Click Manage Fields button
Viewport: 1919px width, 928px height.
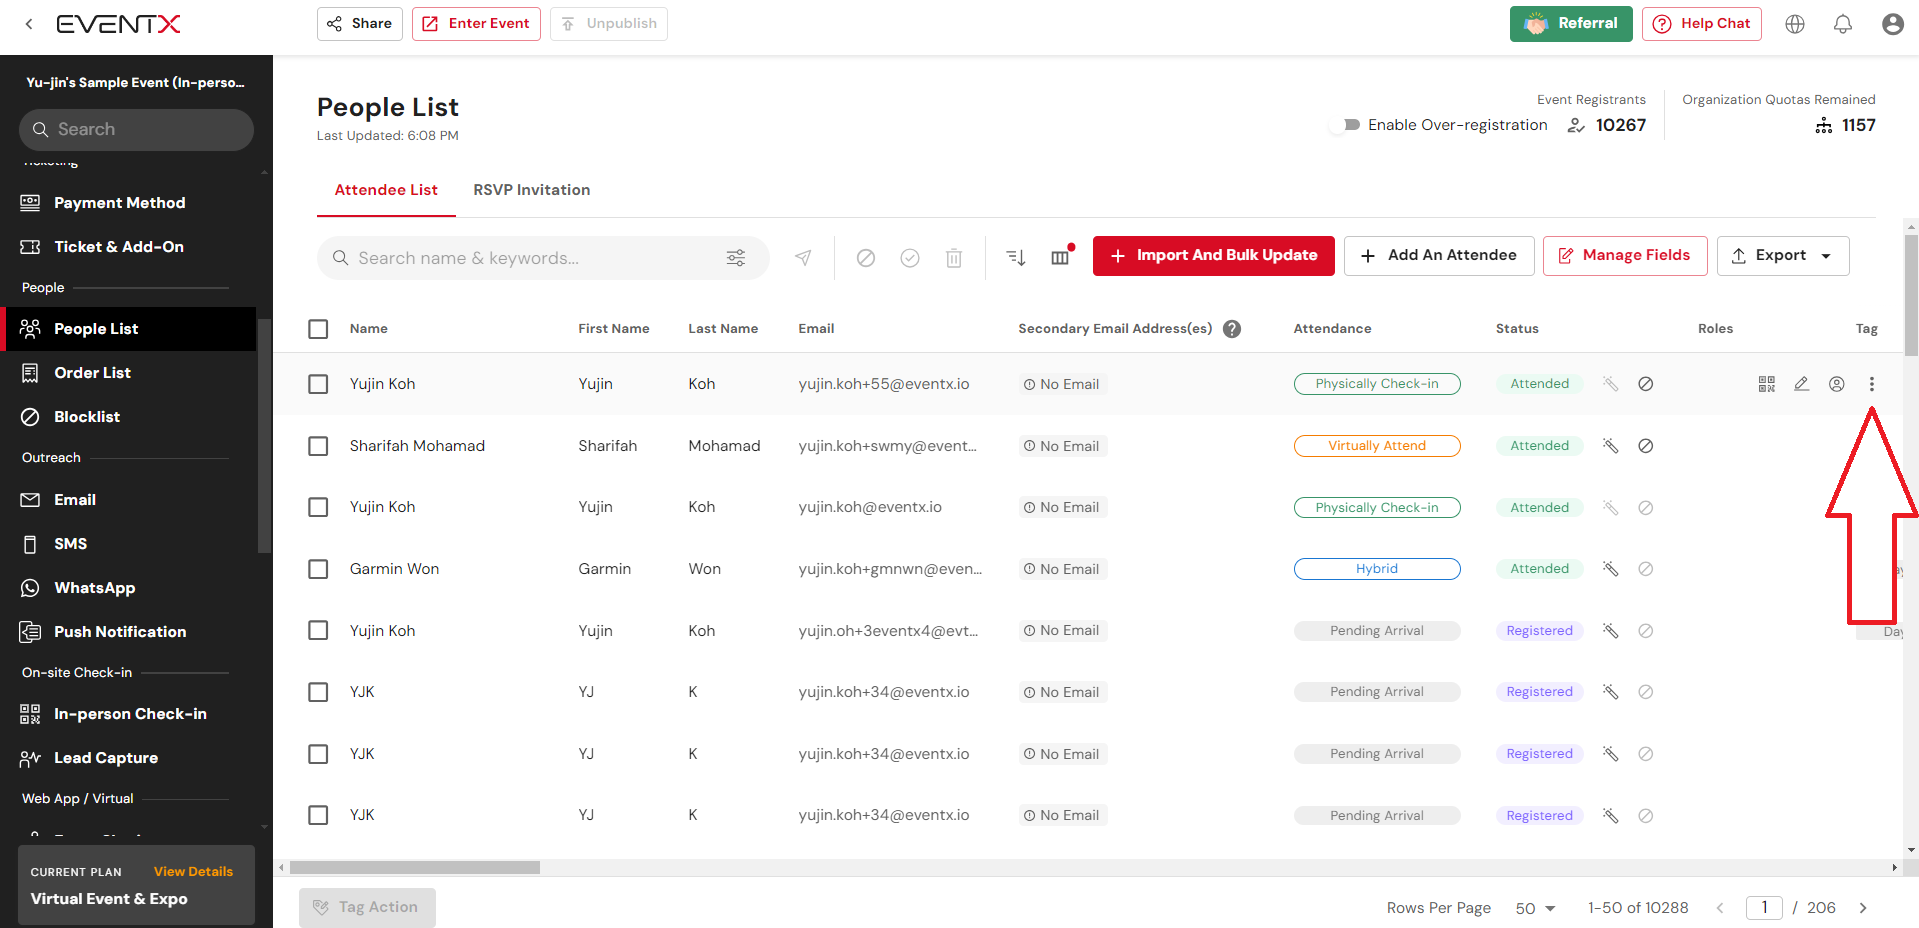pyautogui.click(x=1625, y=256)
